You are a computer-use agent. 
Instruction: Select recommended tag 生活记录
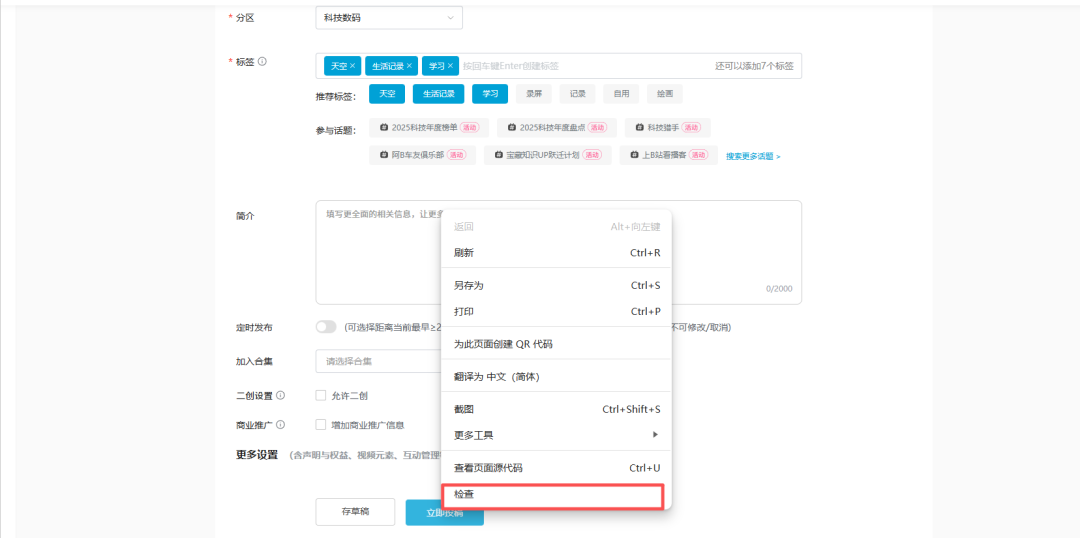(x=438, y=94)
